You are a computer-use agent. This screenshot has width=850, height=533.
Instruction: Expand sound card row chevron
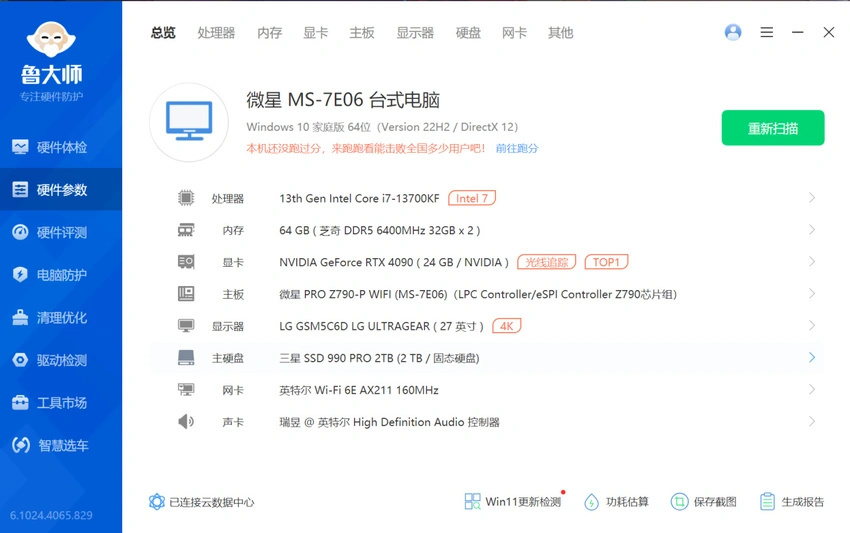[x=812, y=421]
